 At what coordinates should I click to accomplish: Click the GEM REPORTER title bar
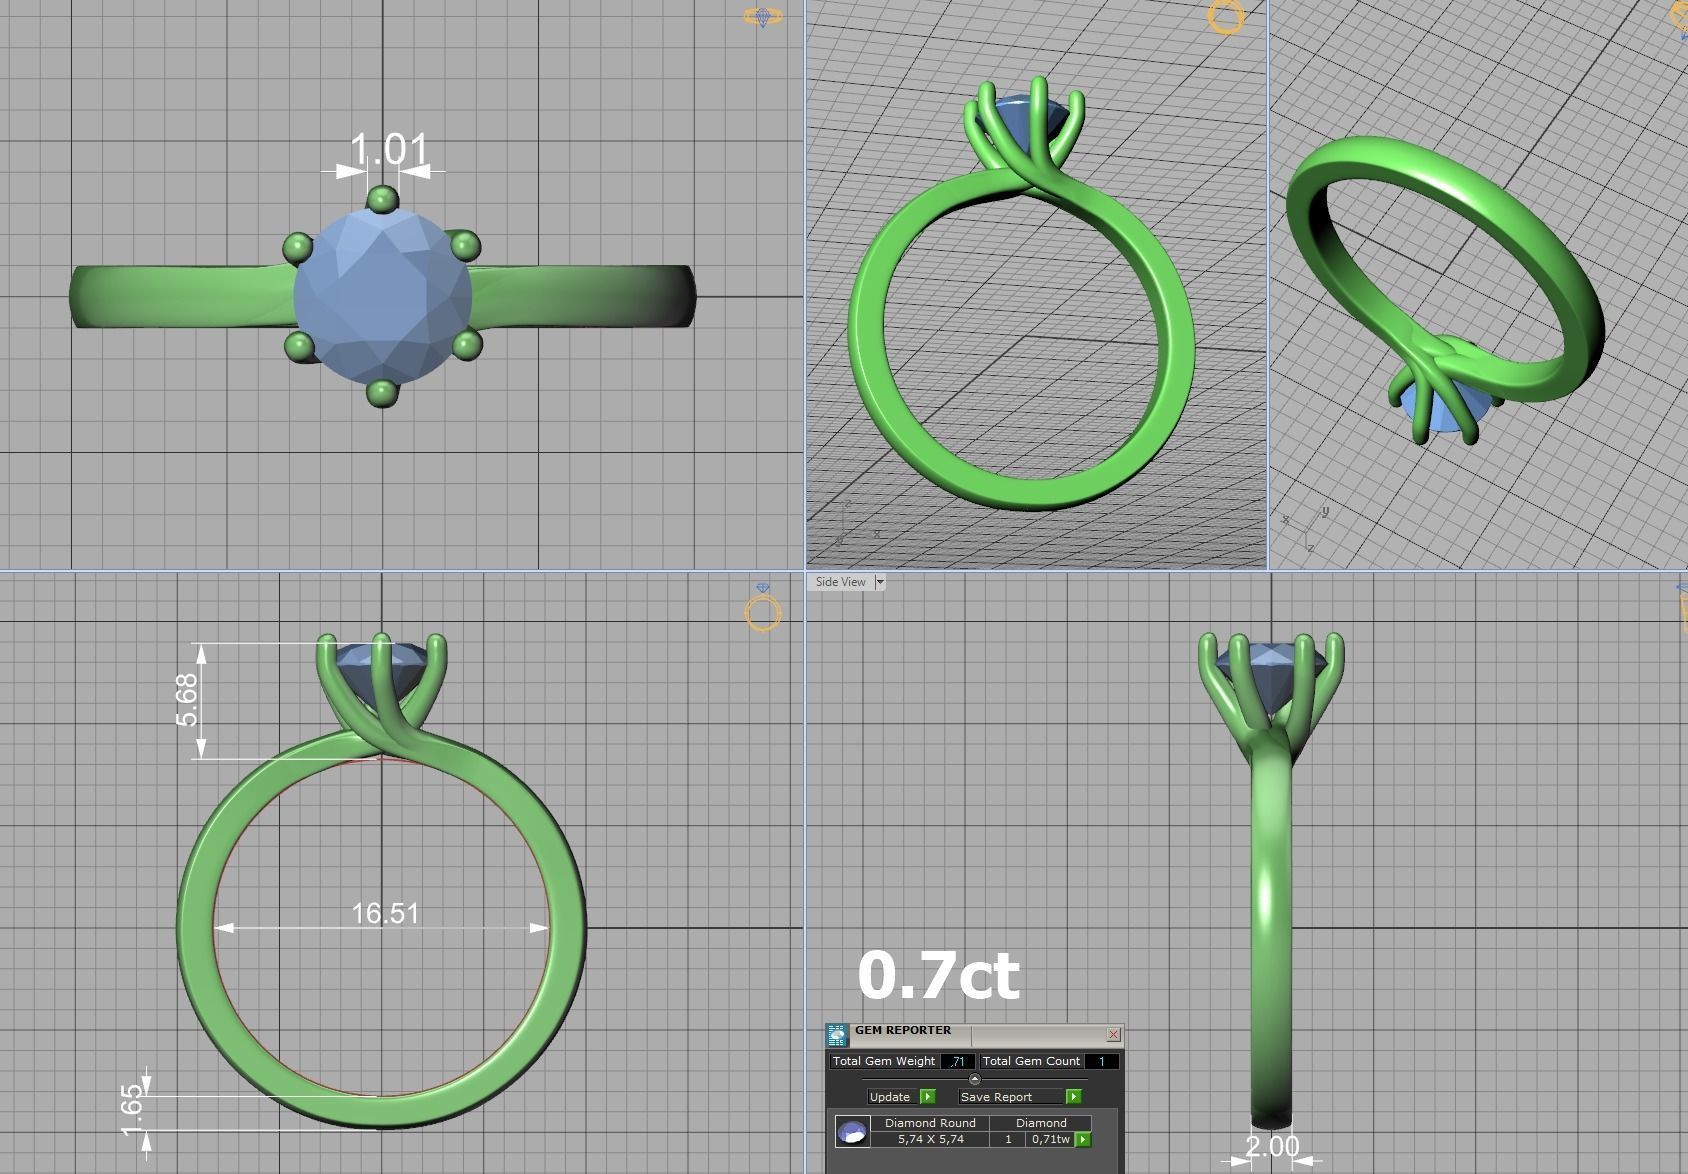[x=975, y=1034]
